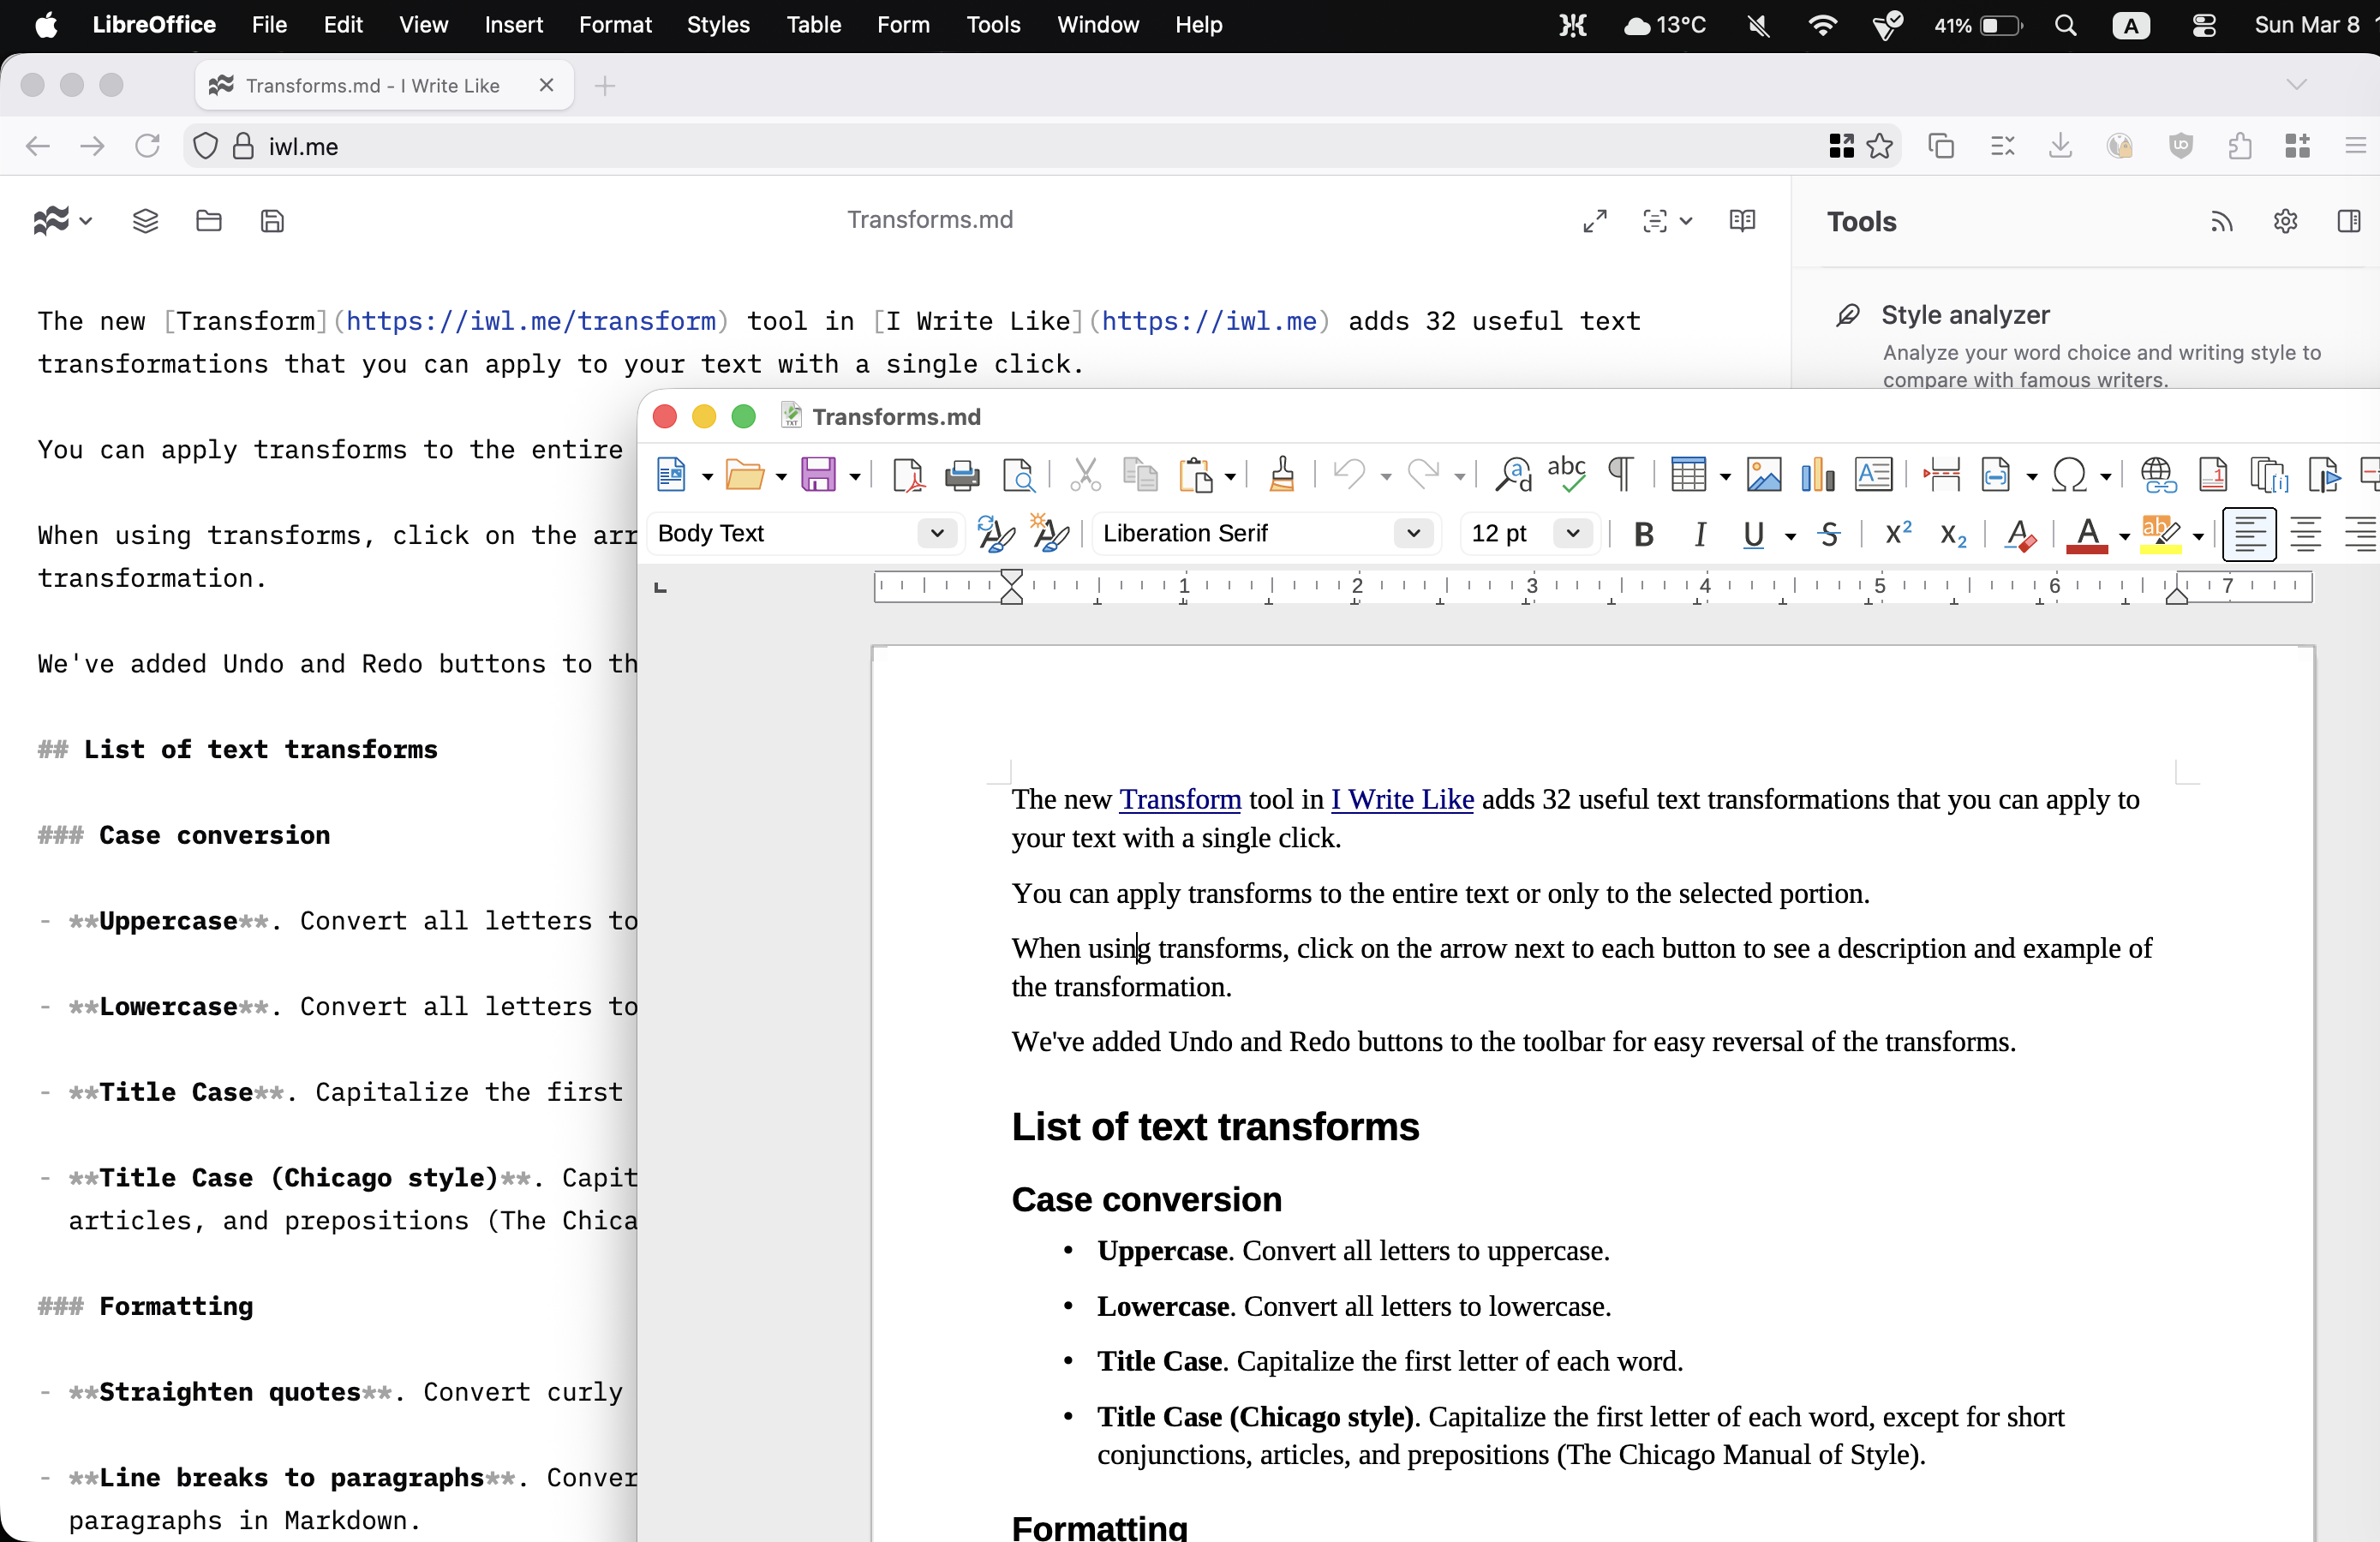Open the Liberation Serif font name dropdown
The width and height of the screenshot is (2380, 1542).
click(1412, 533)
